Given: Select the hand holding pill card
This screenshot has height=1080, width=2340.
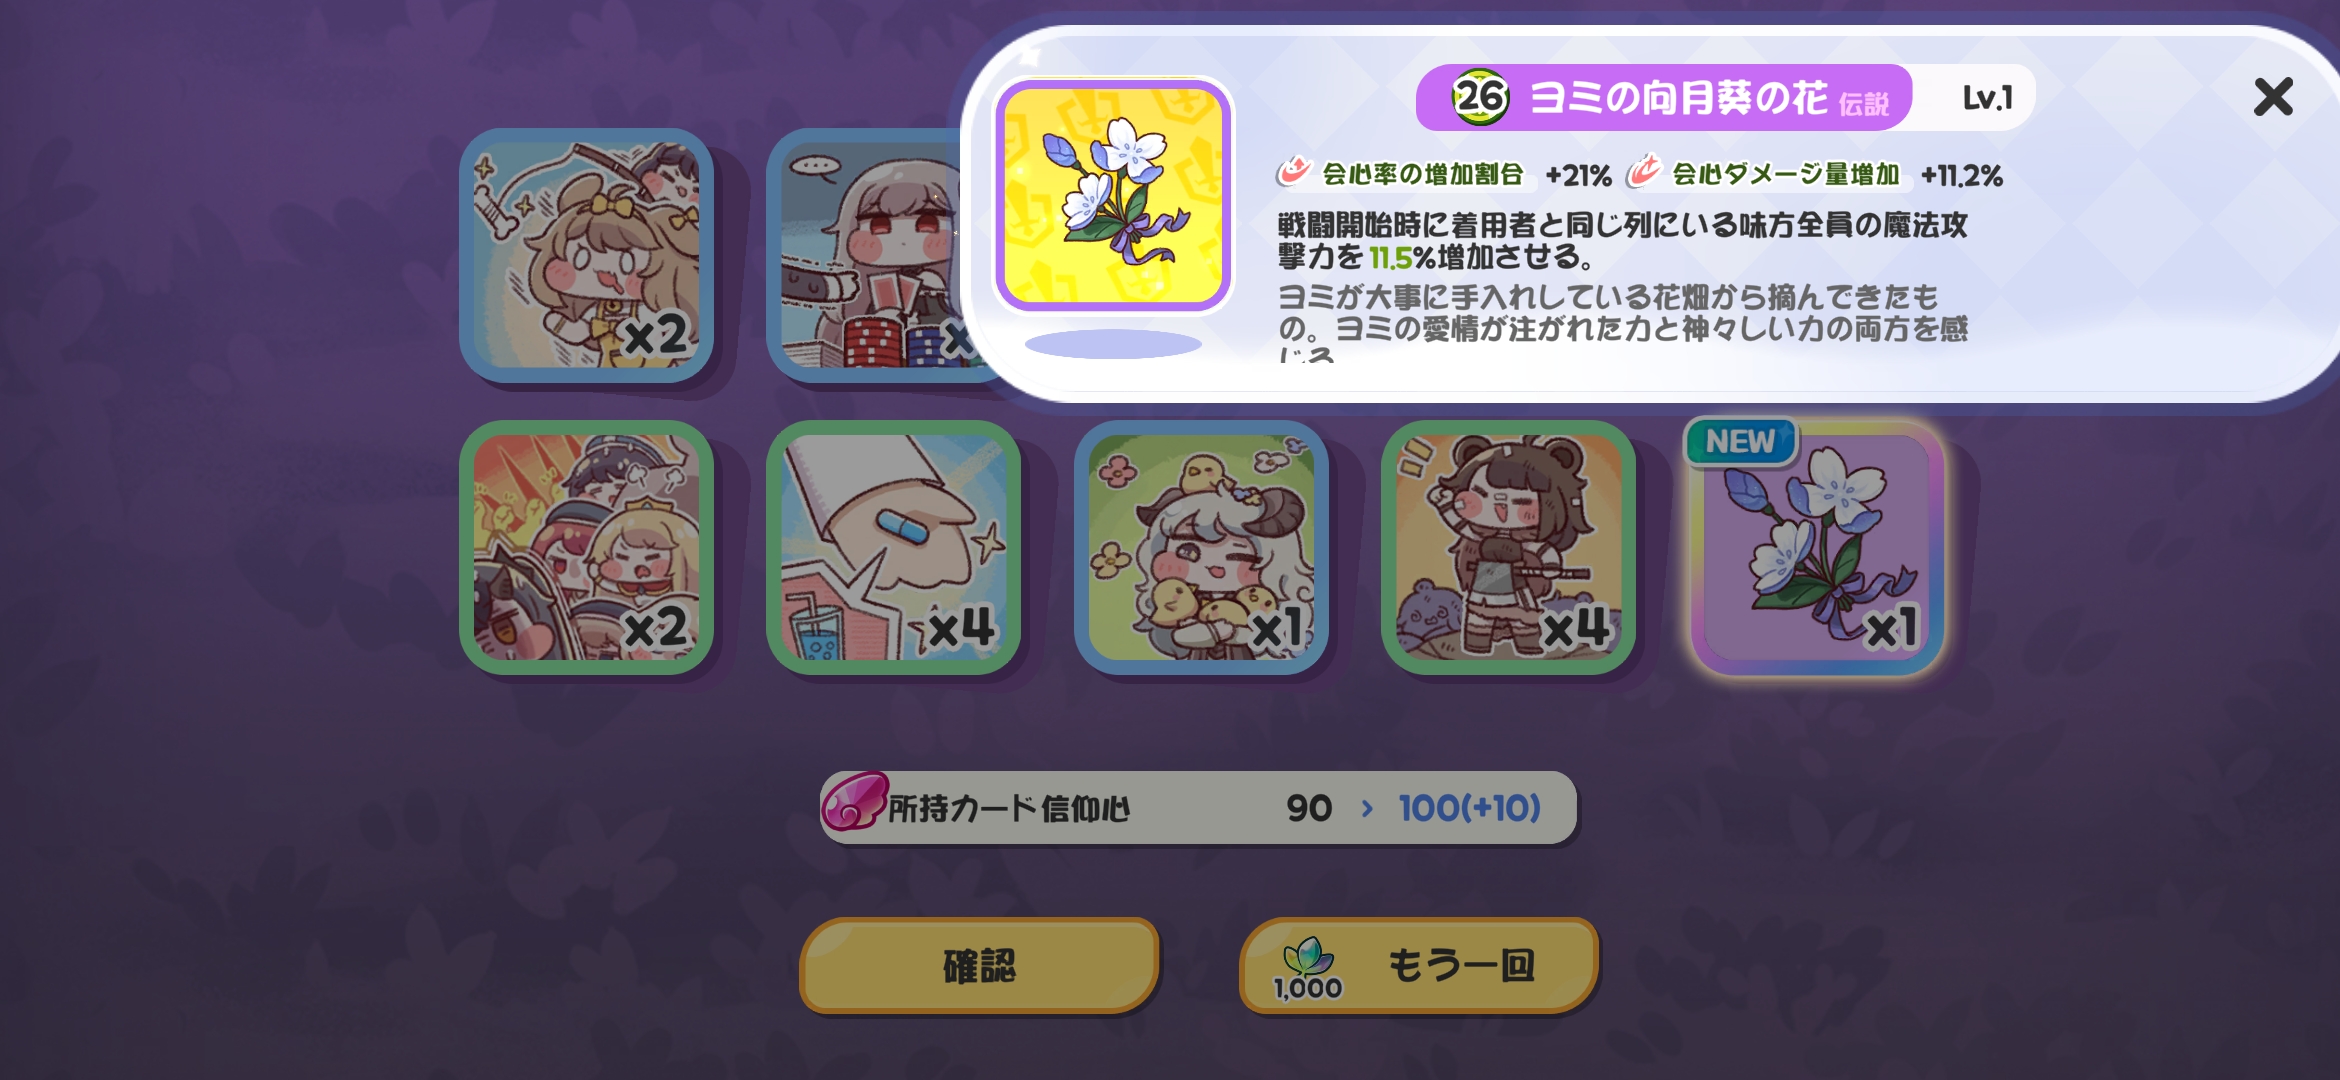Looking at the screenshot, I should click(x=893, y=547).
